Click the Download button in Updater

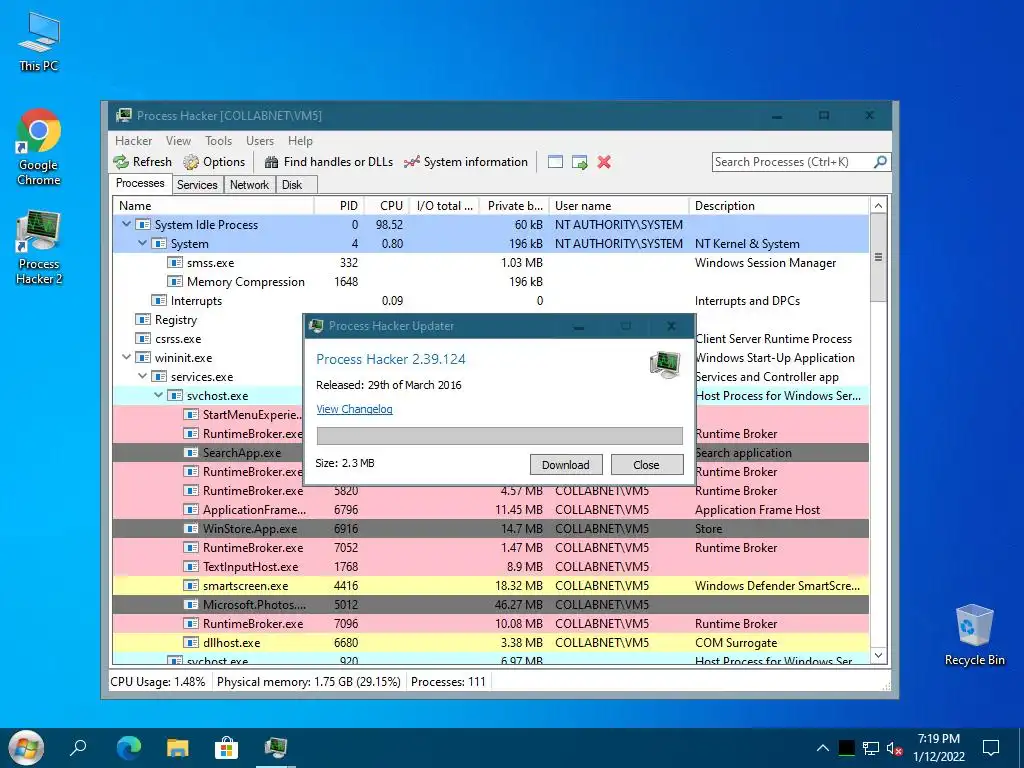coord(566,465)
